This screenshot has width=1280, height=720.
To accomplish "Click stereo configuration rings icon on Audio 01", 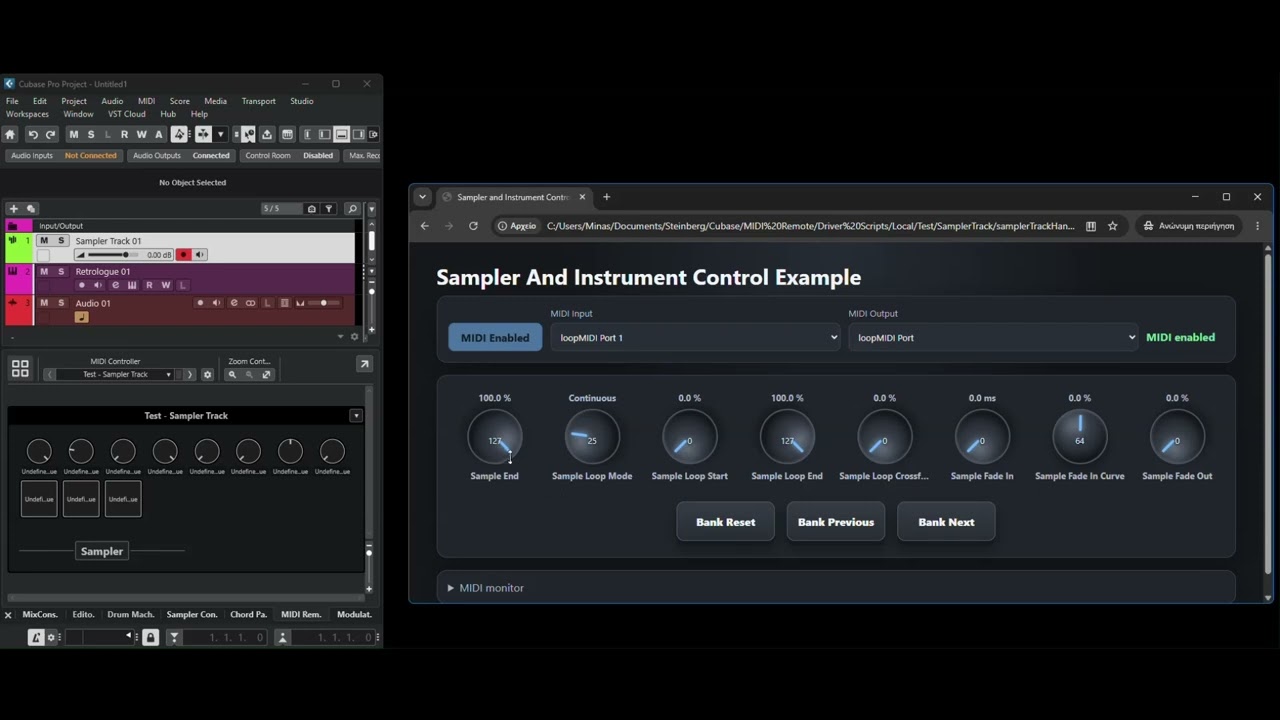I will coord(250,303).
